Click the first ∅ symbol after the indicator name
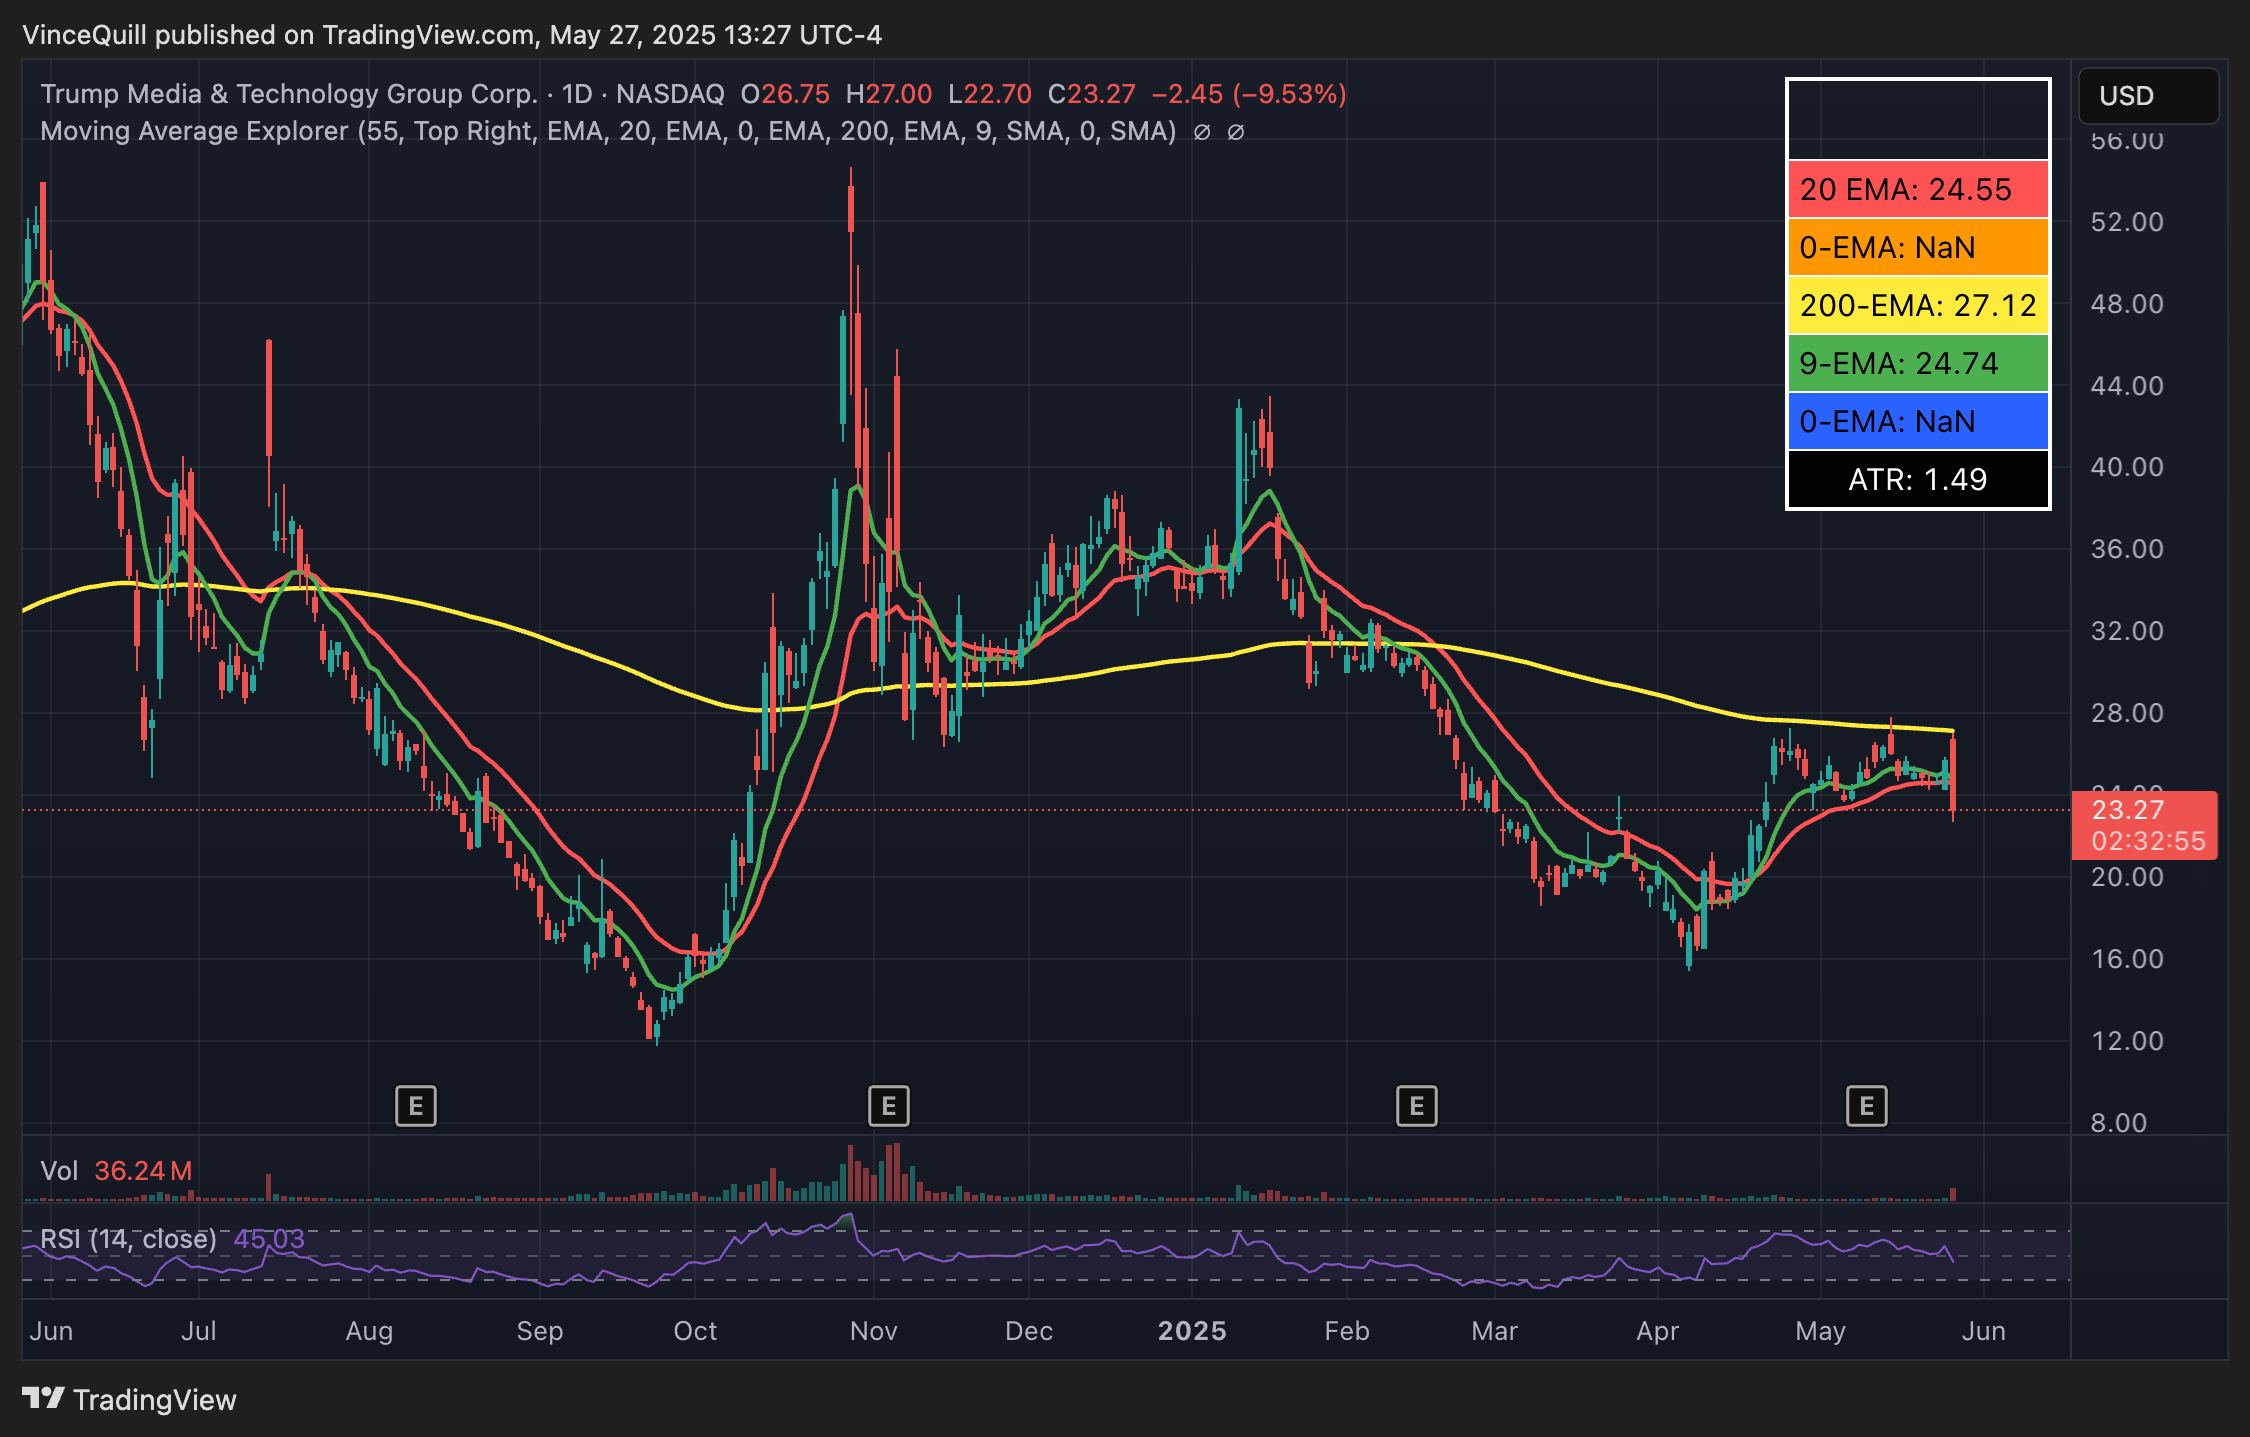2250x1437 pixels. coord(1202,132)
